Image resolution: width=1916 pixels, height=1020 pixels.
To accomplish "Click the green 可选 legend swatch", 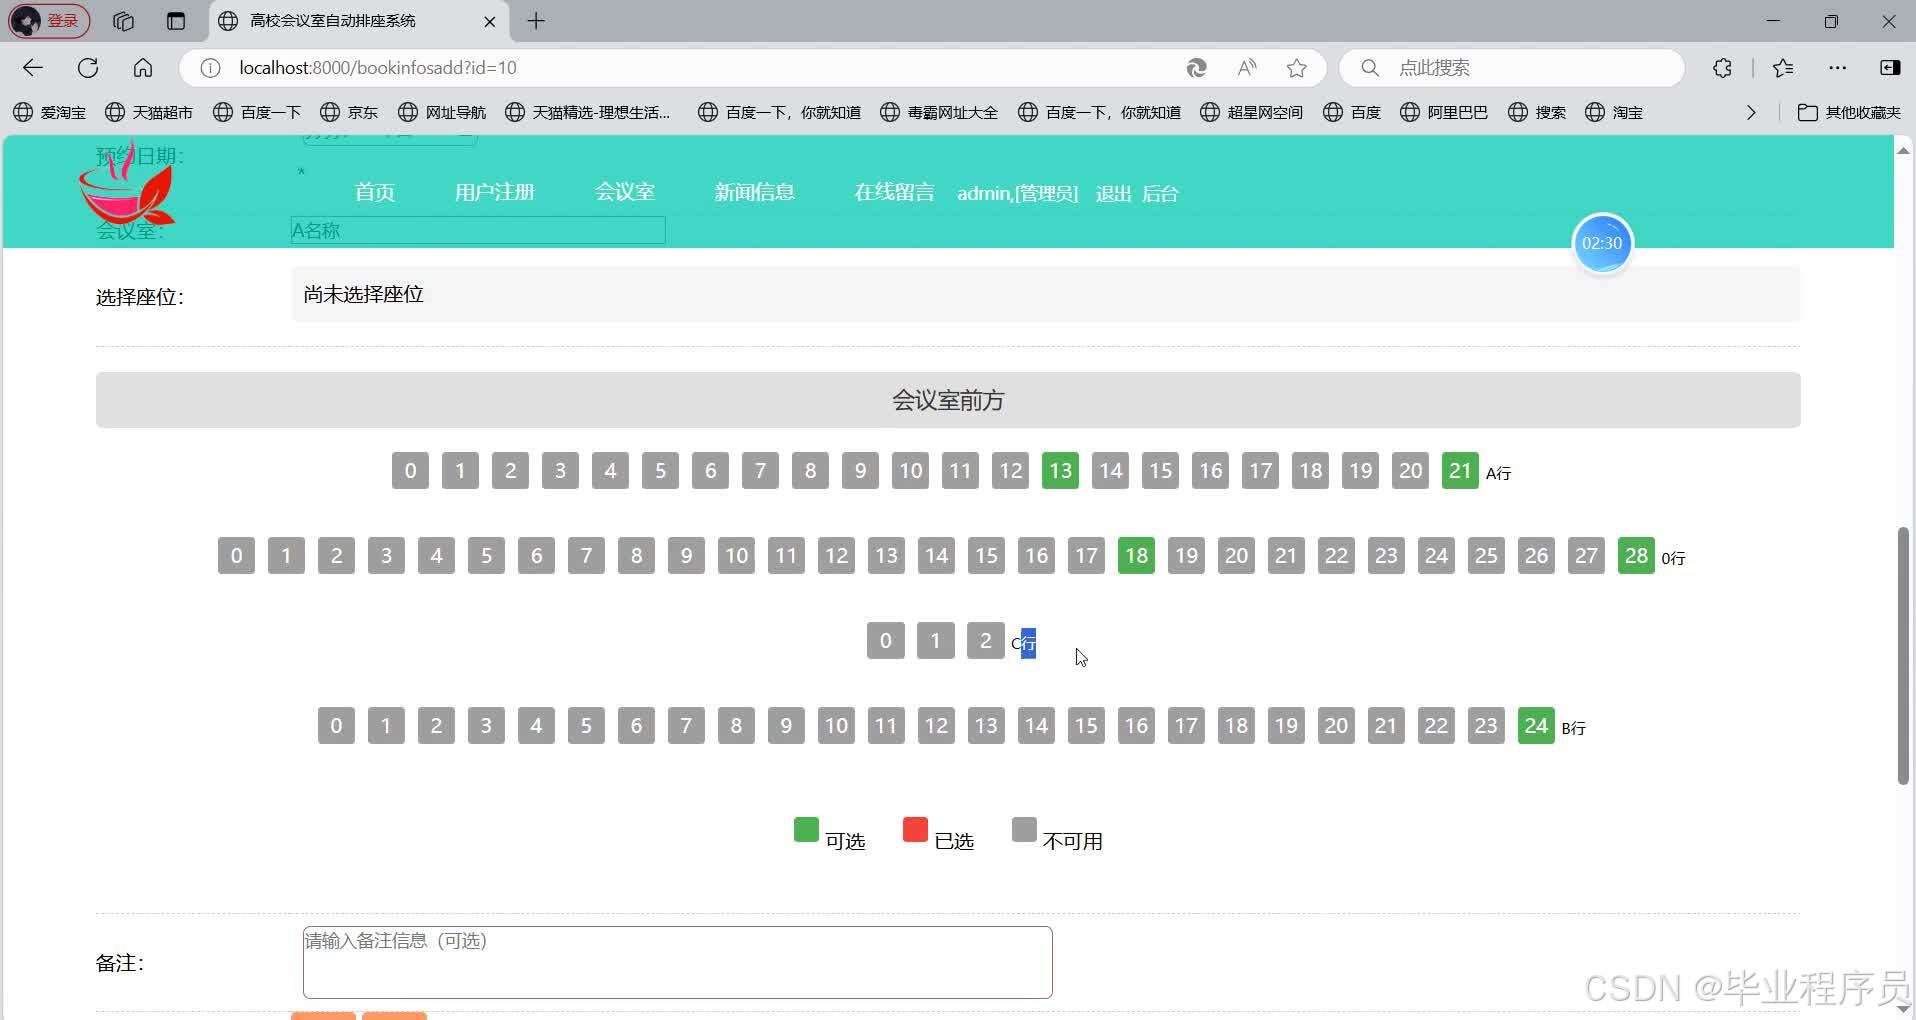I will (806, 829).
